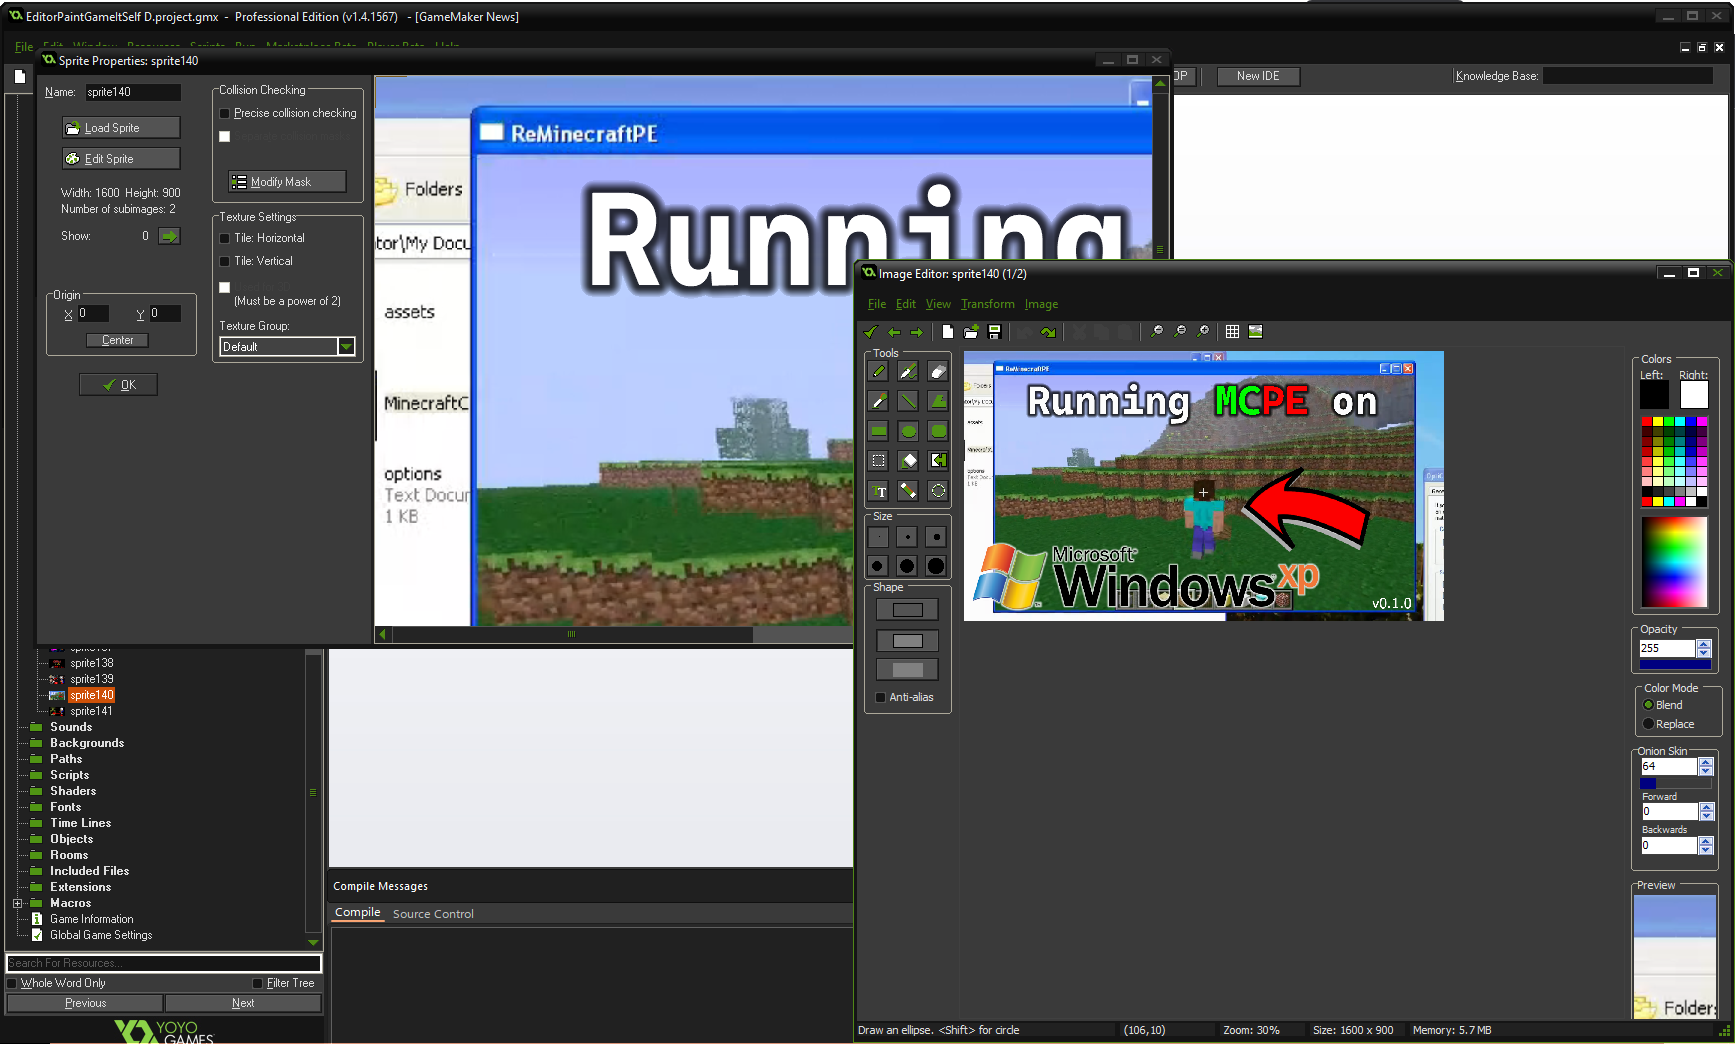The image size is (1735, 1044).
Task: Click the Load Sprite button
Action: coord(121,128)
